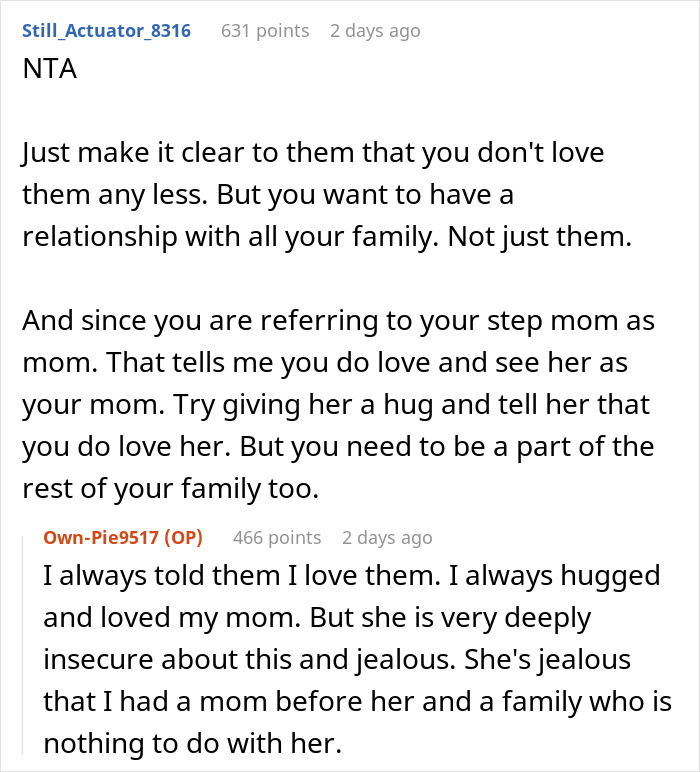Click the line 'them any less. But you want'
This screenshot has width=700, height=772.
[x=268, y=194]
